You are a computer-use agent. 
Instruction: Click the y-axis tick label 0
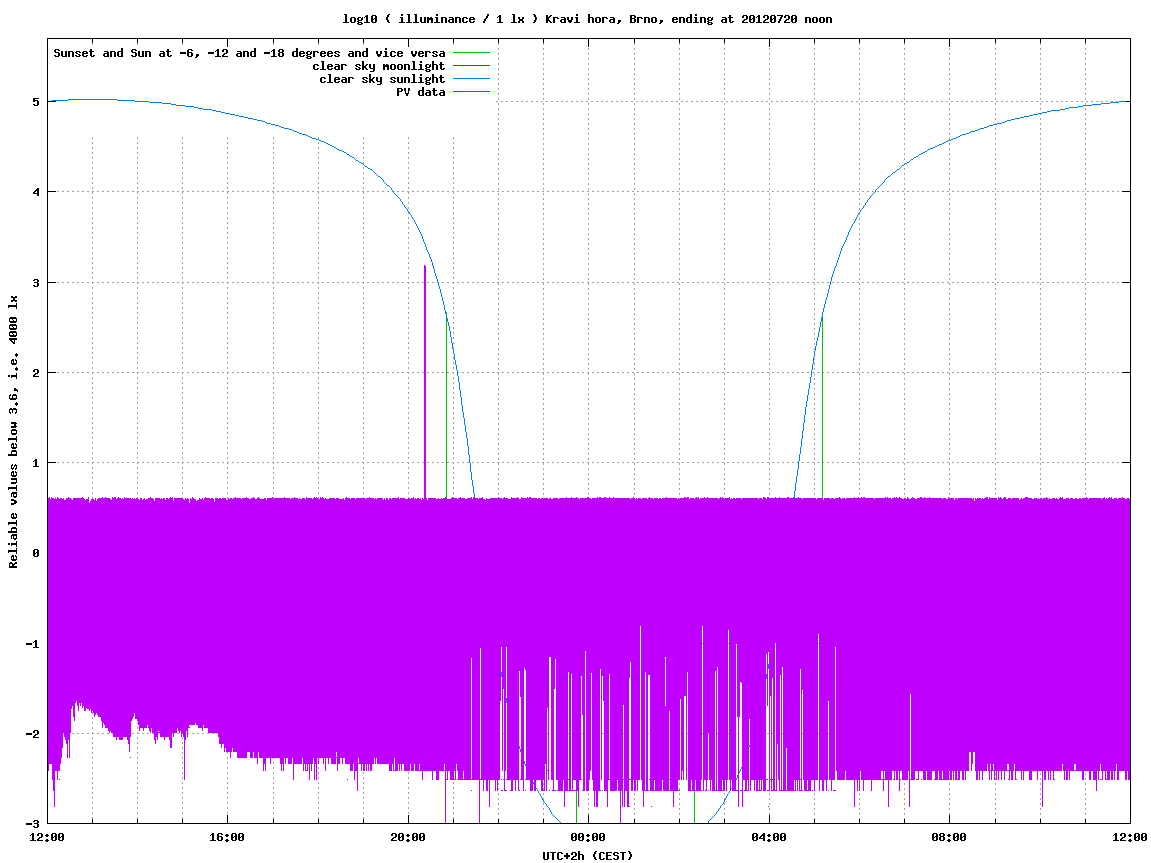pyautogui.click(x=35, y=553)
